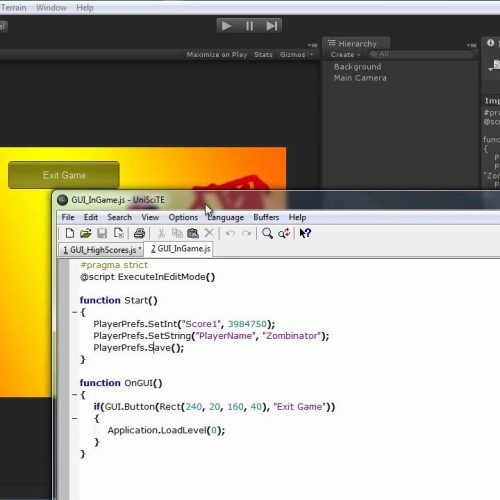
Task: Print the document with the printer icon
Action: coord(139,233)
